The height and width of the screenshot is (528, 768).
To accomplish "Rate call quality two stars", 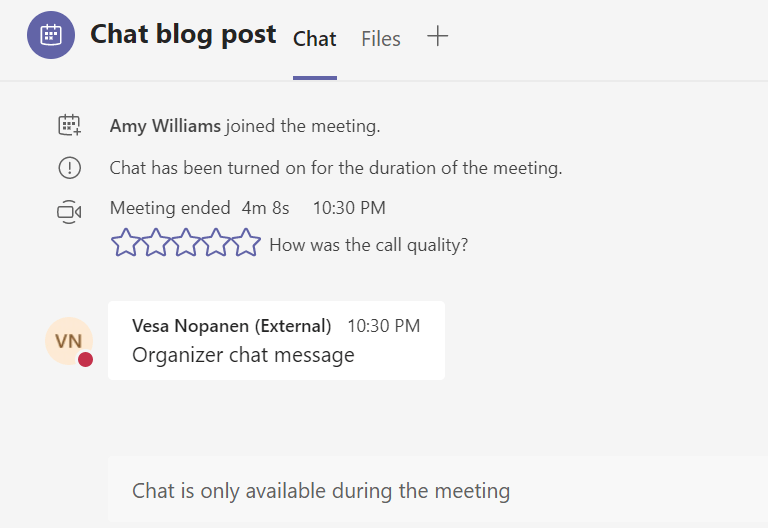I will click(x=155, y=243).
